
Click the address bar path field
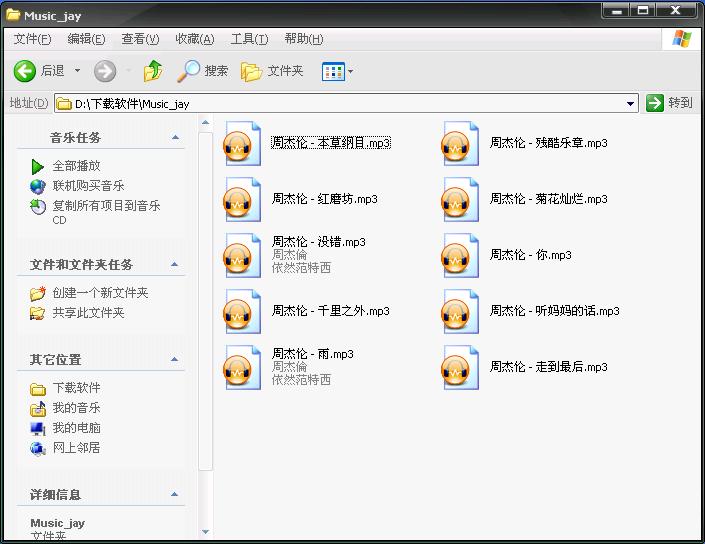[340, 103]
